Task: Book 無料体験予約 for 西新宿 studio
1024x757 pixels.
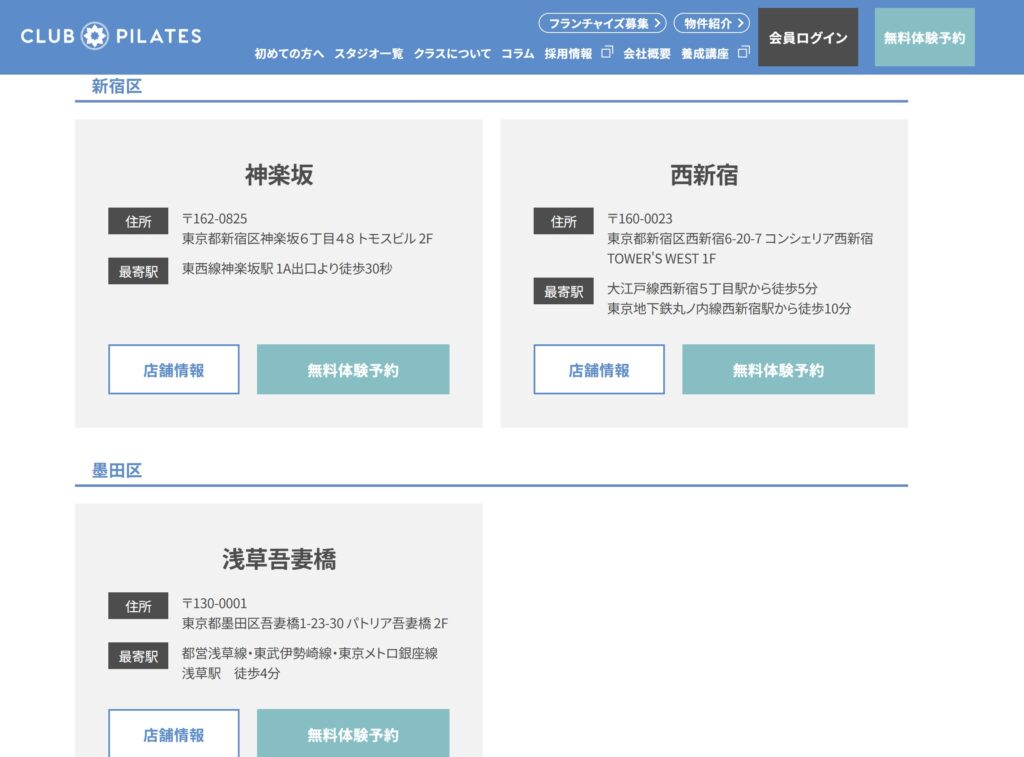Action: tap(778, 370)
